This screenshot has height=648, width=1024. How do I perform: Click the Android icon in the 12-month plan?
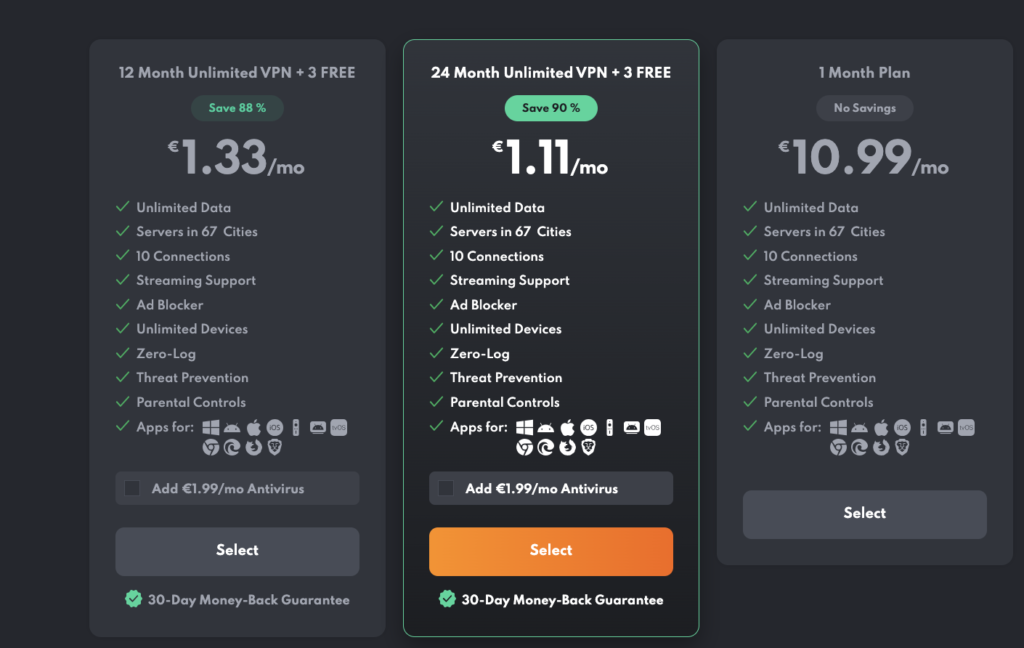[x=232, y=428]
